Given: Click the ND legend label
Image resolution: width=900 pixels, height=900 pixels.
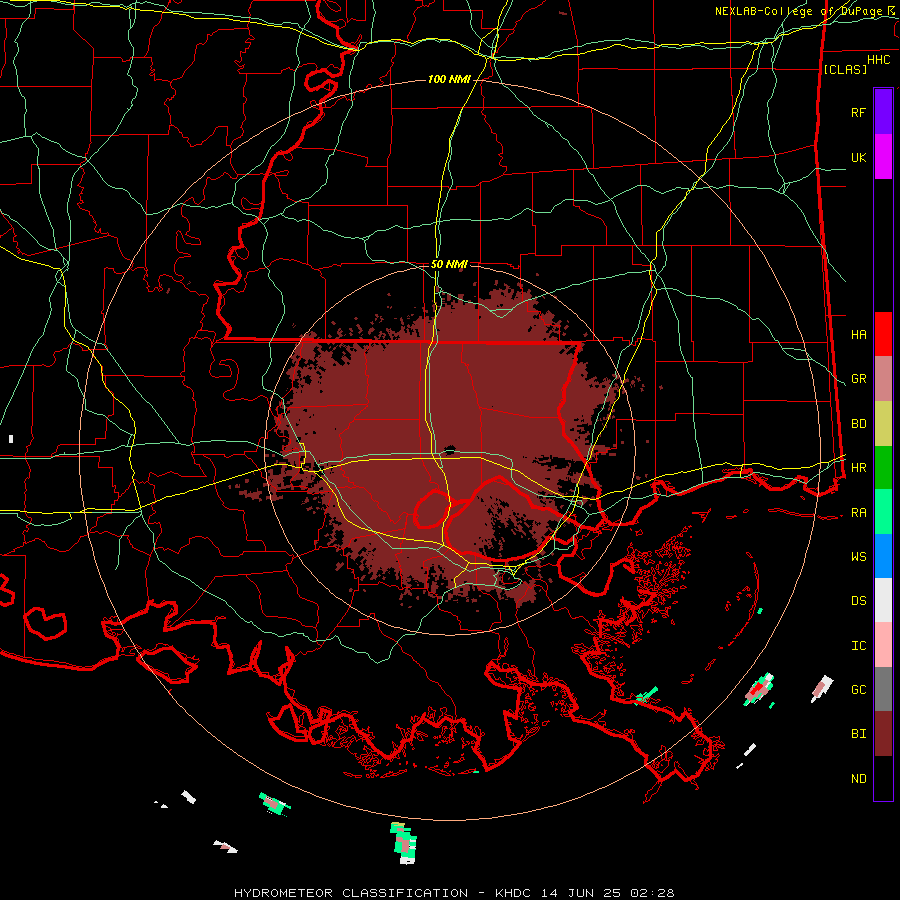Looking at the screenshot, I should (x=859, y=779).
